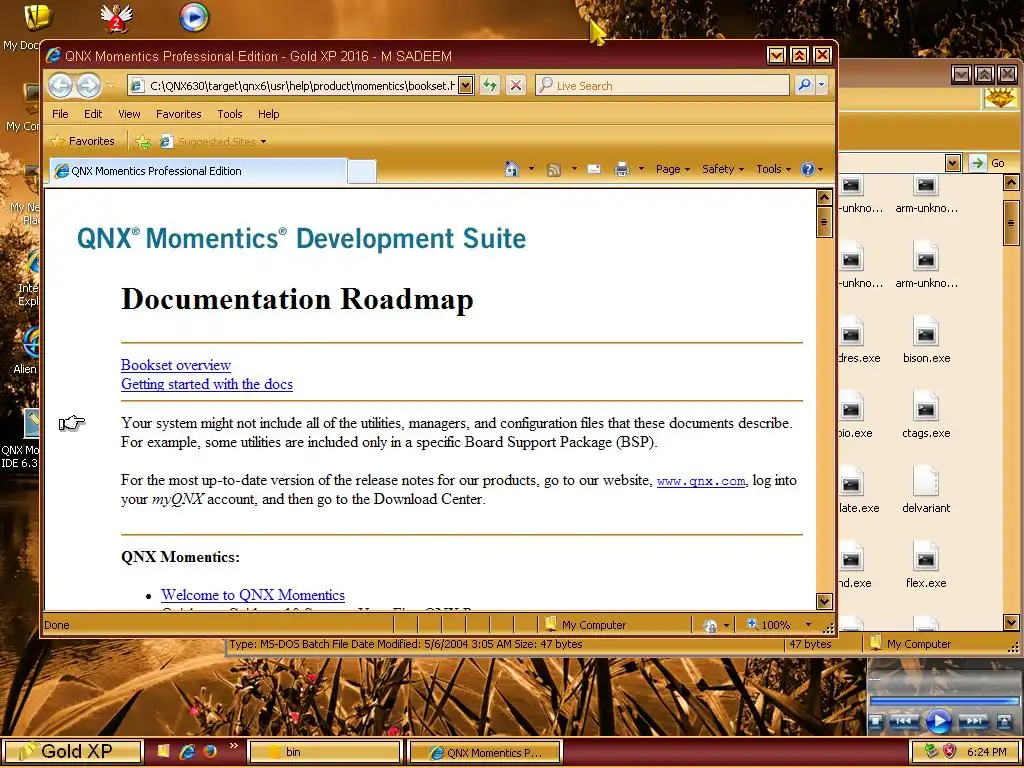Select ctags.exe in the bin window

pyautogui.click(x=926, y=416)
